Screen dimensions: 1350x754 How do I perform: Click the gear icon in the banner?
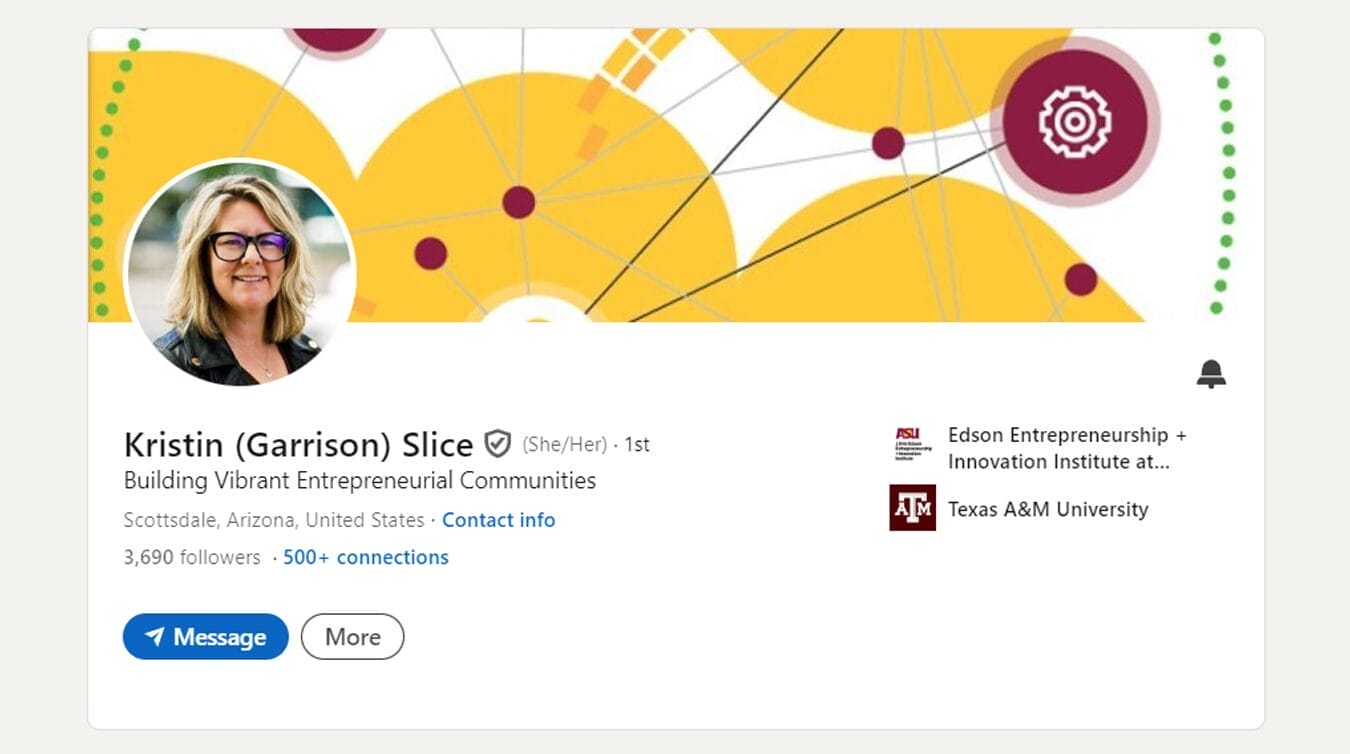coord(1075,122)
